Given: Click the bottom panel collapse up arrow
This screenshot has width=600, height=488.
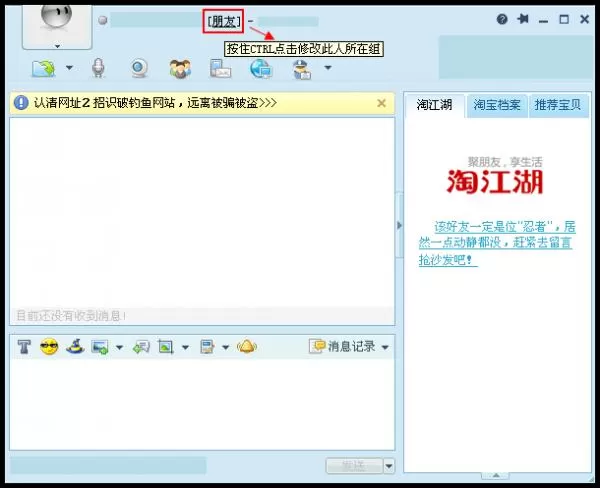Looking at the screenshot, I should pyautogui.click(x=496, y=475).
